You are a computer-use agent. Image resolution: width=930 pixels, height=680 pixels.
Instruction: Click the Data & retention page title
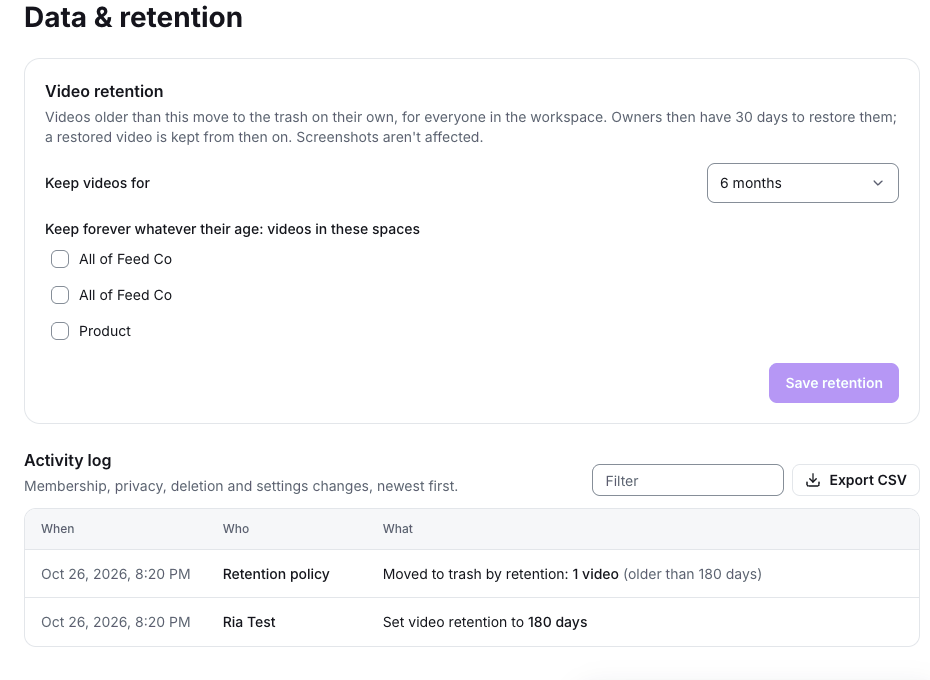(x=133, y=17)
